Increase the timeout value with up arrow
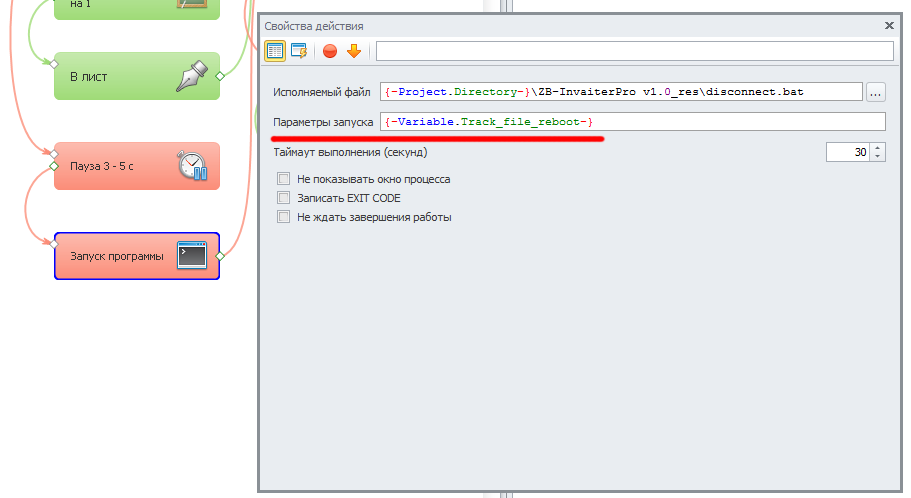Viewport: 911px width, 498px height. (x=878, y=148)
